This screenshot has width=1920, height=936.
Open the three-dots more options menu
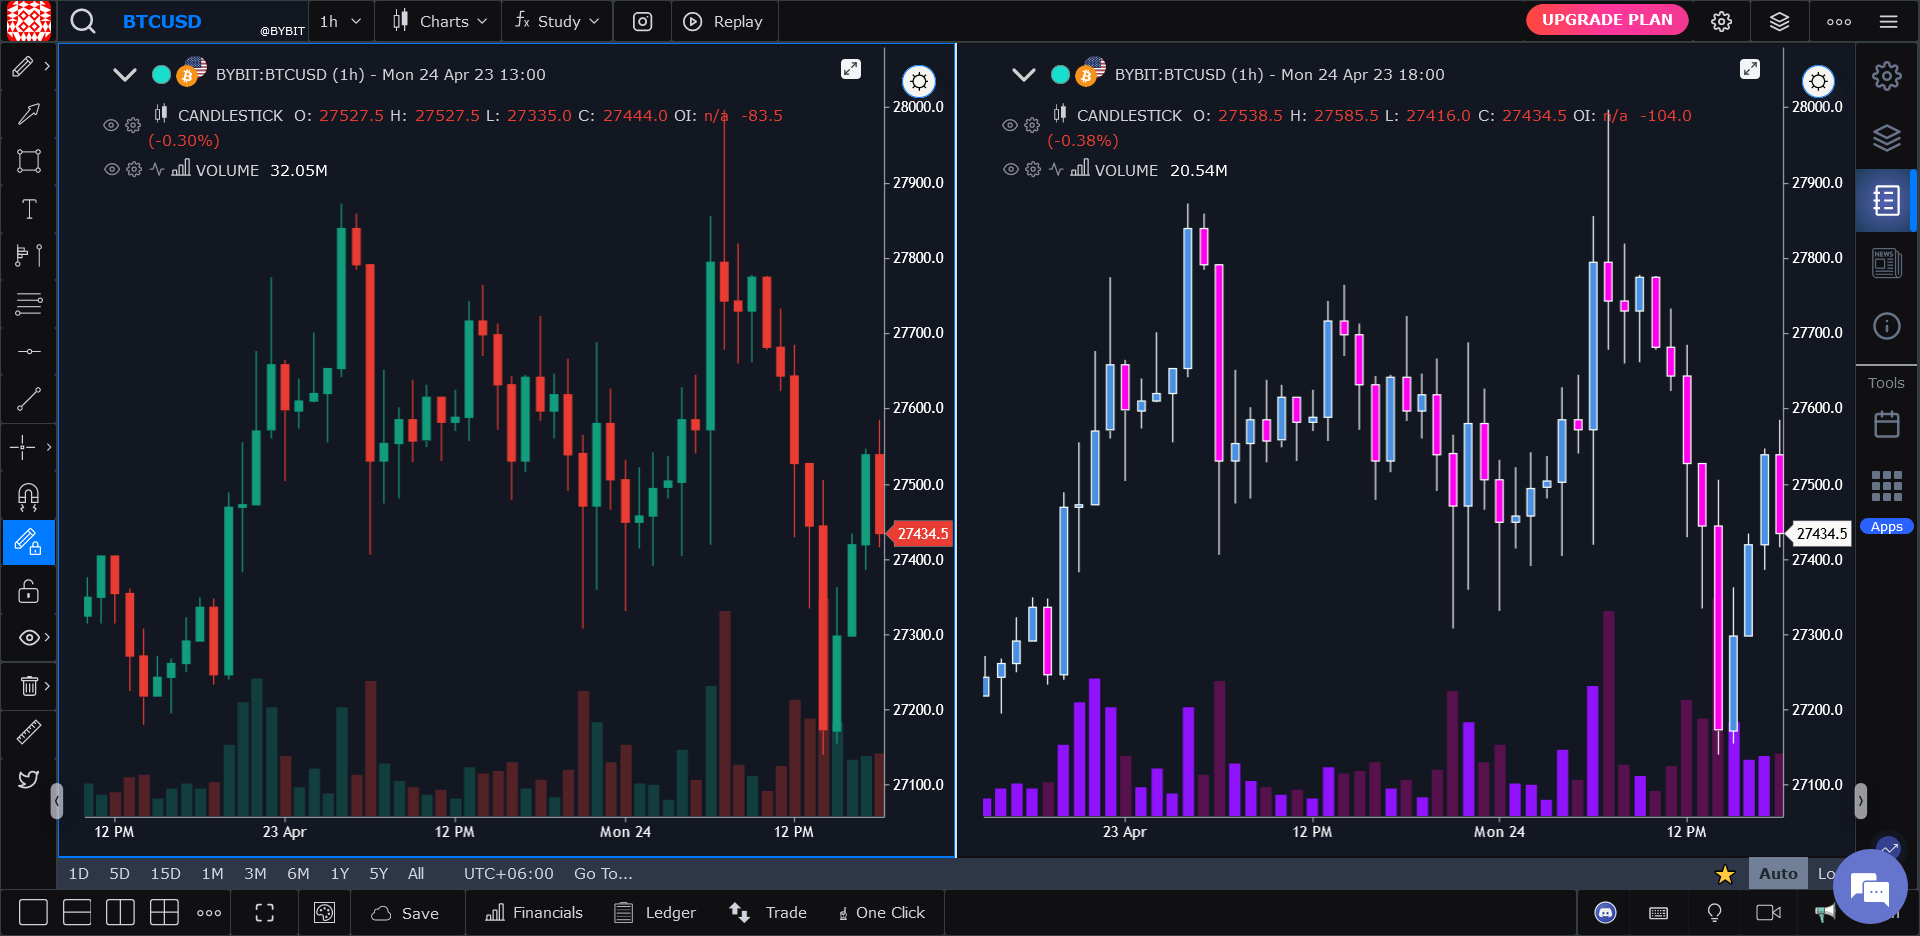pyautogui.click(x=1838, y=22)
